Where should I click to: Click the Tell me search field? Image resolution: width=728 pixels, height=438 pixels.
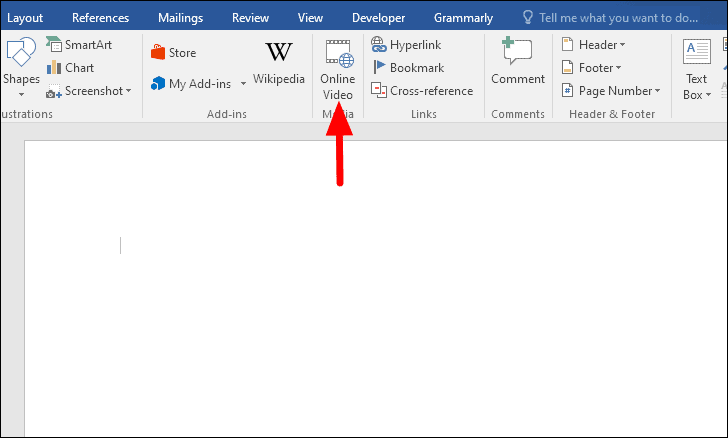[618, 18]
